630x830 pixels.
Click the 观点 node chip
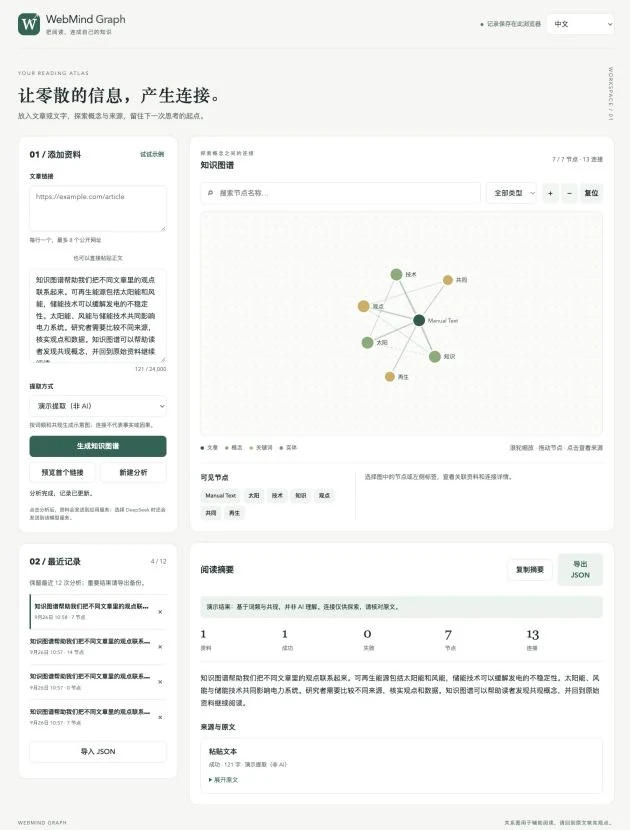(x=324, y=495)
